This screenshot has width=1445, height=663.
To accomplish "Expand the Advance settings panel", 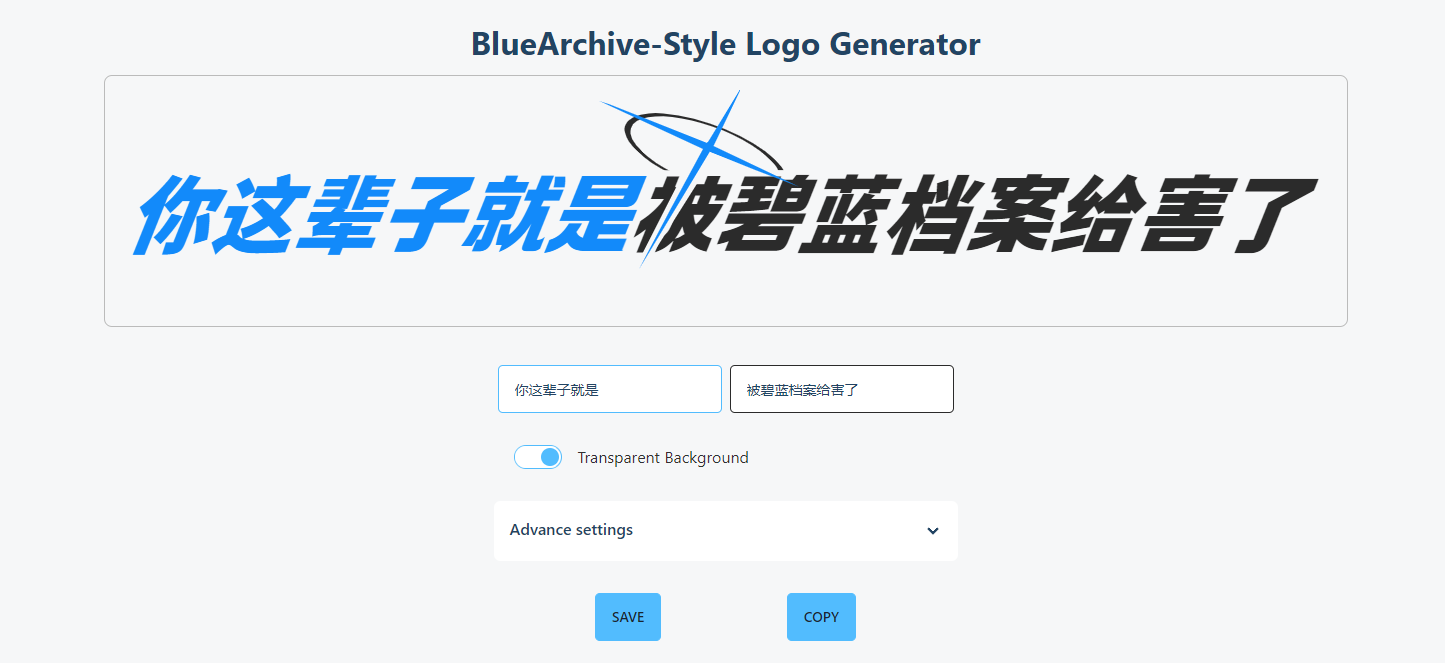I will 726,531.
